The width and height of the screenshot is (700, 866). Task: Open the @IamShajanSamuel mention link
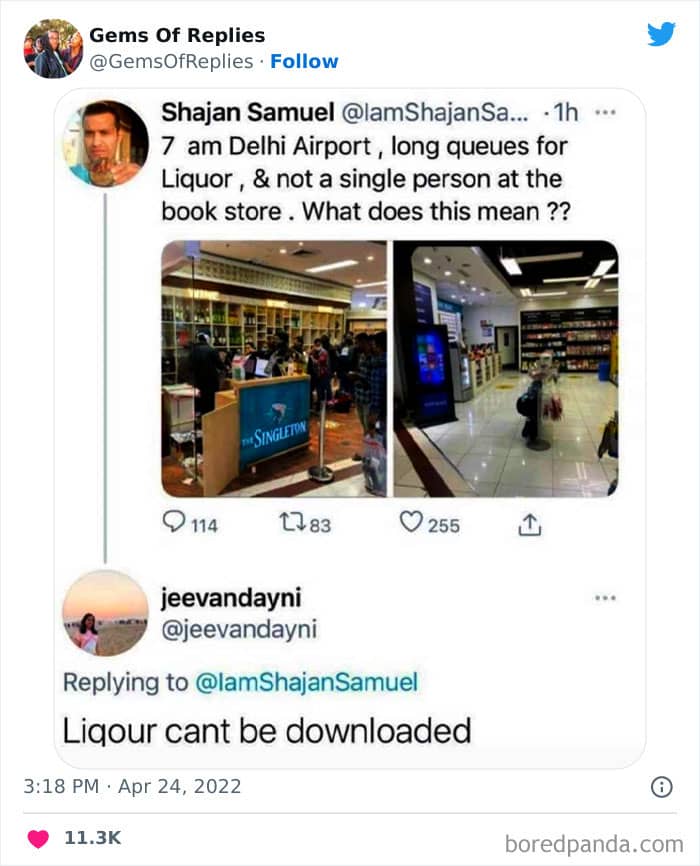coord(307,682)
